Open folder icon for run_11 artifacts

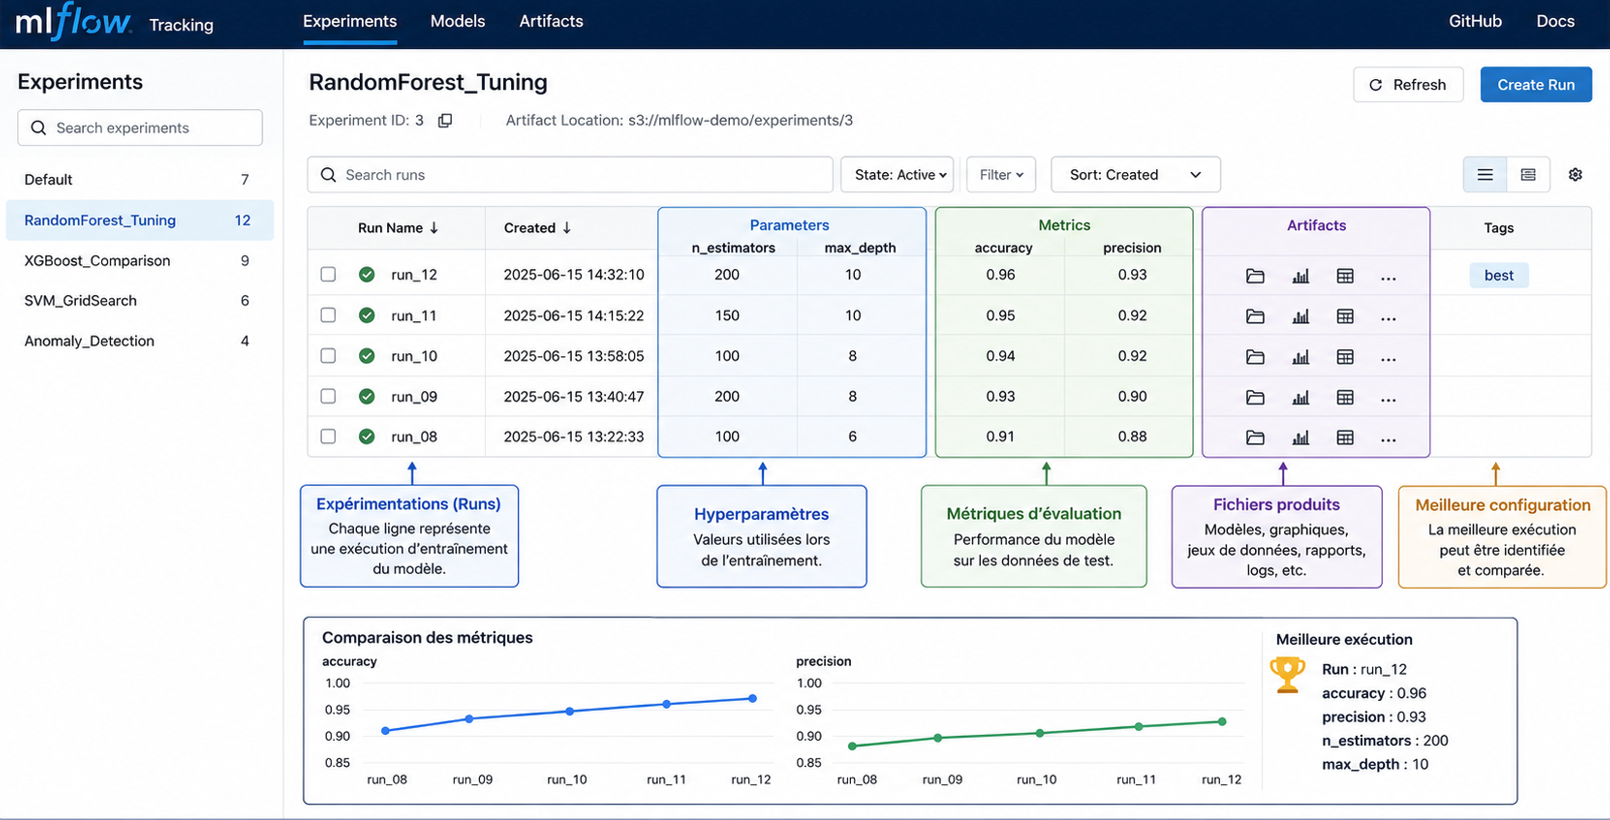[x=1255, y=316]
